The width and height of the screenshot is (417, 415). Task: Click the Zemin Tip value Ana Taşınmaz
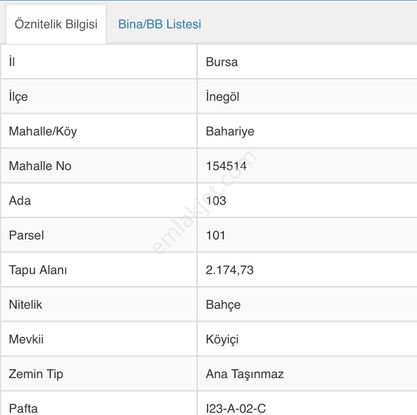(245, 374)
